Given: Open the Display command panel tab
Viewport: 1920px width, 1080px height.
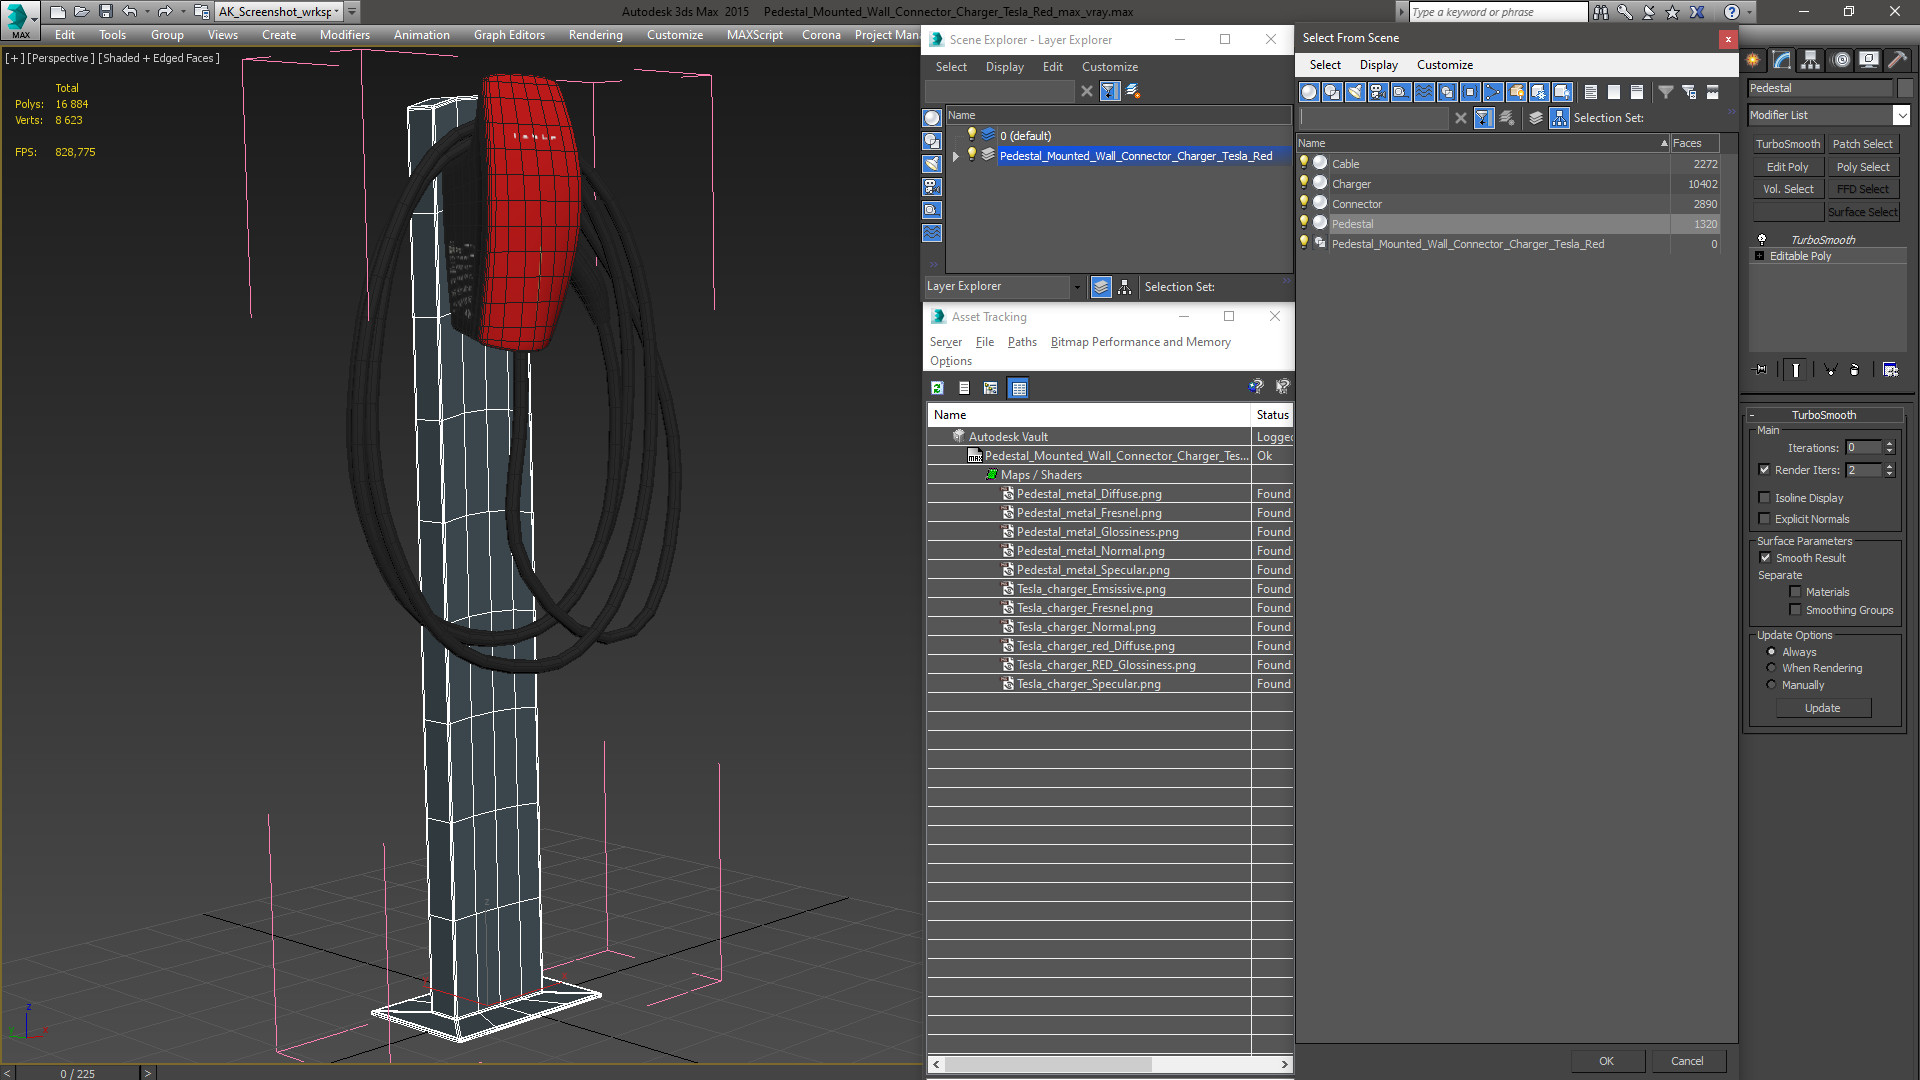Looking at the screenshot, I should pos(1868,60).
